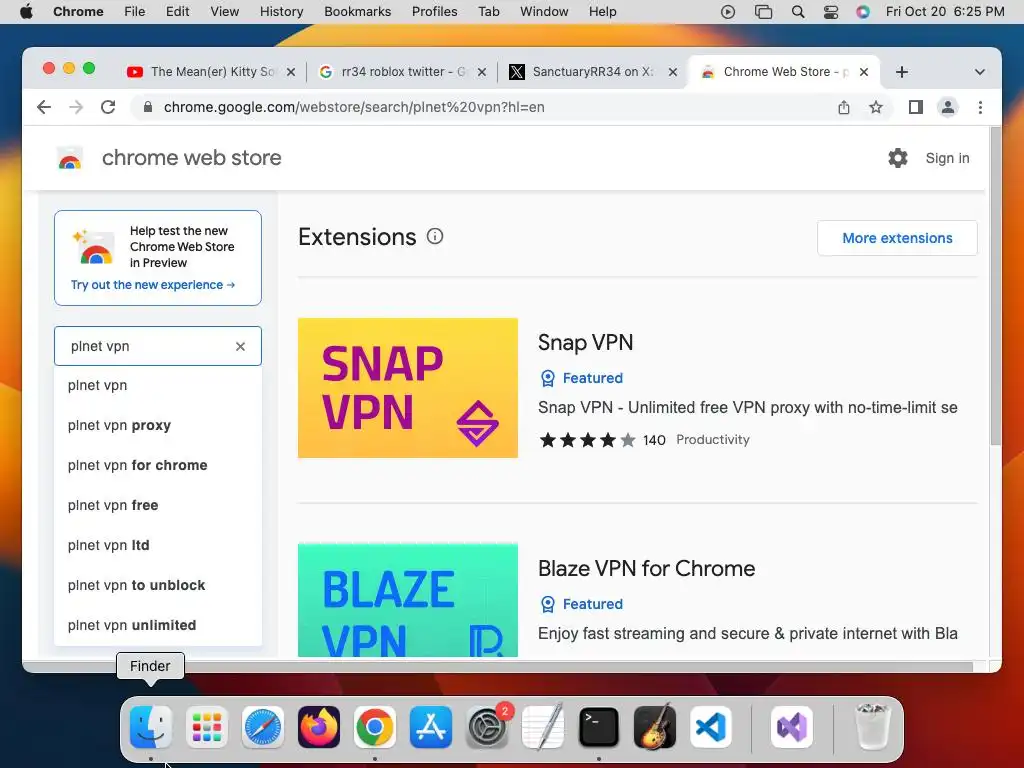The width and height of the screenshot is (1024, 768).
Task: Click the Featured badge under Snap VPN
Action: [582, 378]
